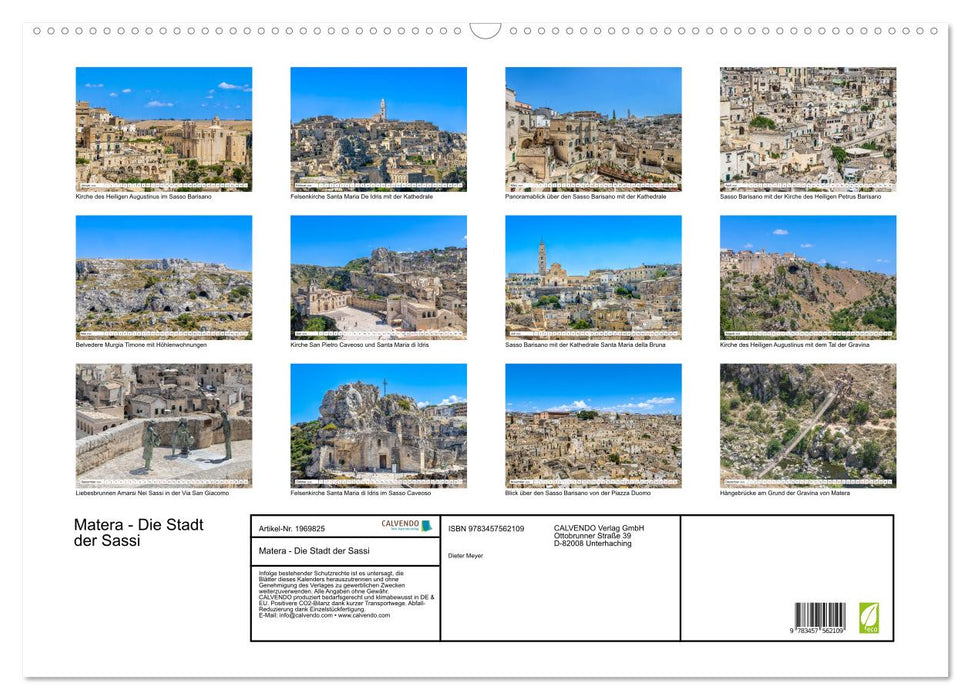Click the Panoramablick über den Sasso Barisano thumbnail
The height and width of the screenshot is (700, 971).
[593, 128]
